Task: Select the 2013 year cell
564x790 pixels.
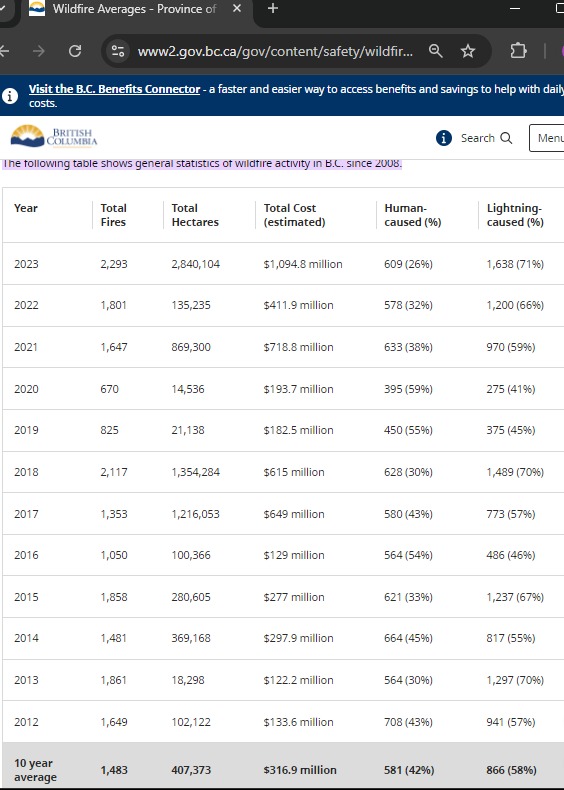Action: pyautogui.click(x=26, y=680)
